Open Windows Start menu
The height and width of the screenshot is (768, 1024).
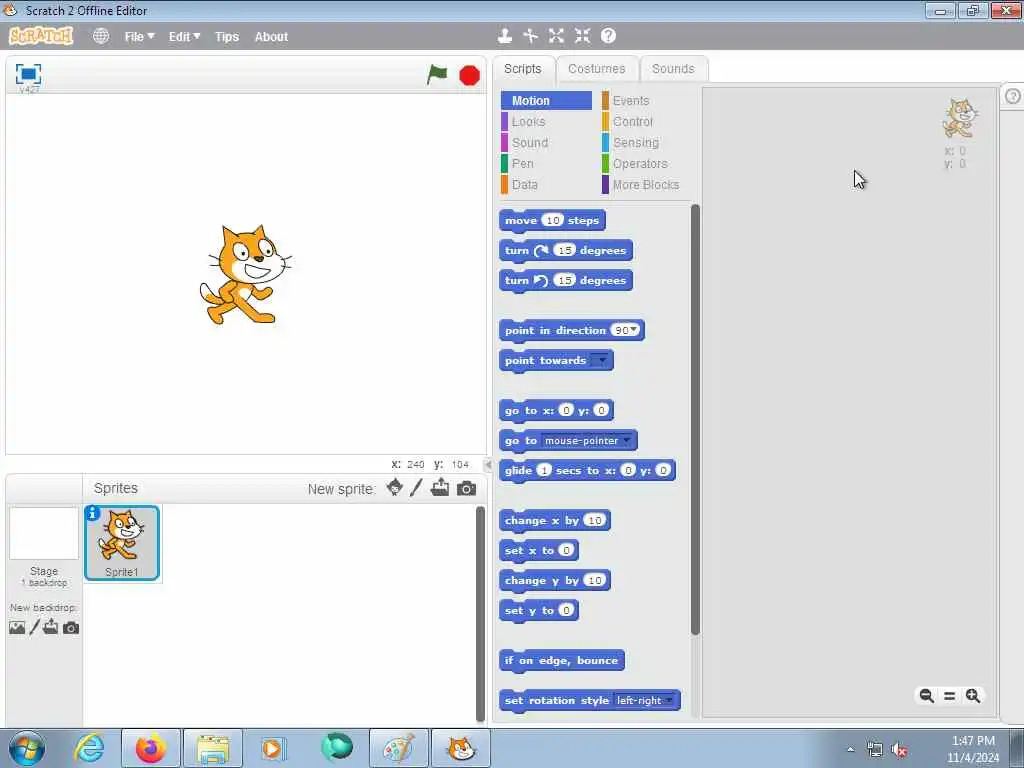coord(26,748)
